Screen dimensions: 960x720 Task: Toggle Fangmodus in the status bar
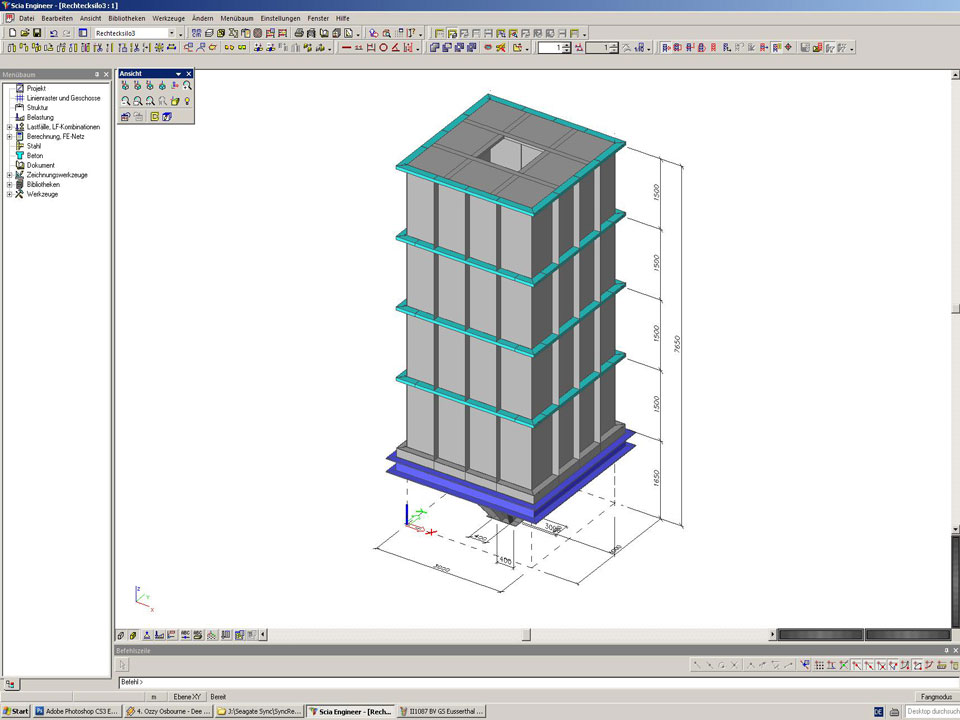[934, 696]
